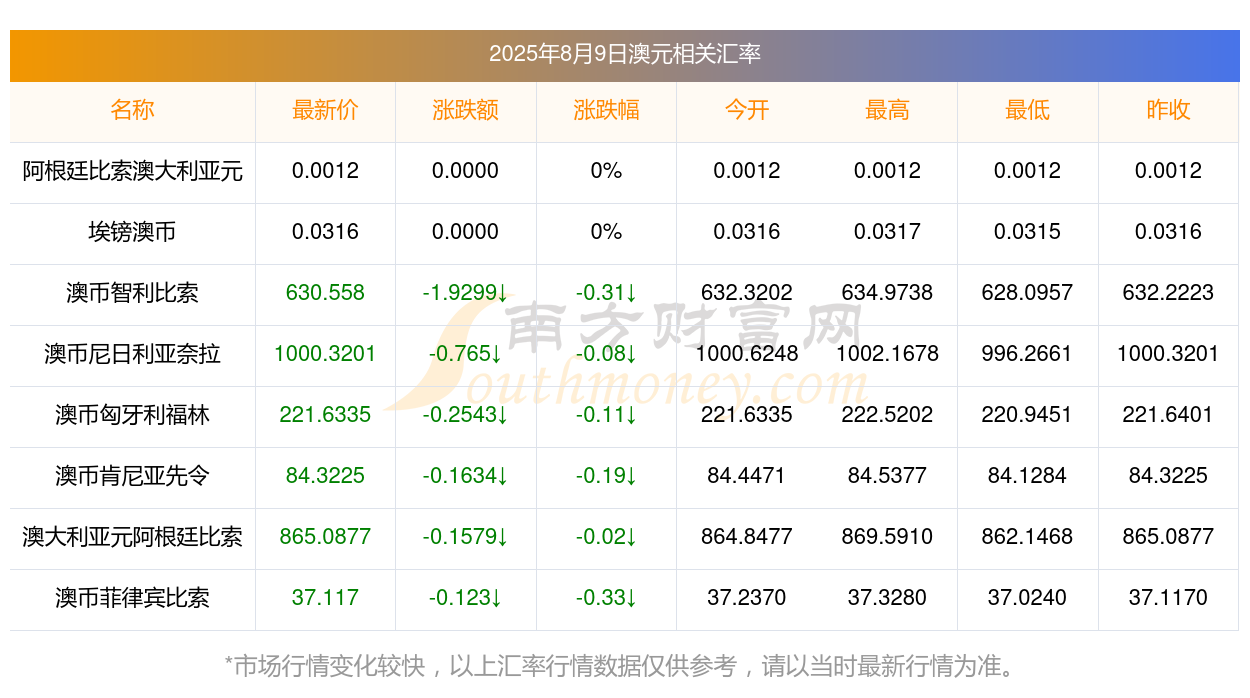The image size is (1250, 698).
Task: Click the opening price 84.4471
Action: pyautogui.click(x=747, y=476)
